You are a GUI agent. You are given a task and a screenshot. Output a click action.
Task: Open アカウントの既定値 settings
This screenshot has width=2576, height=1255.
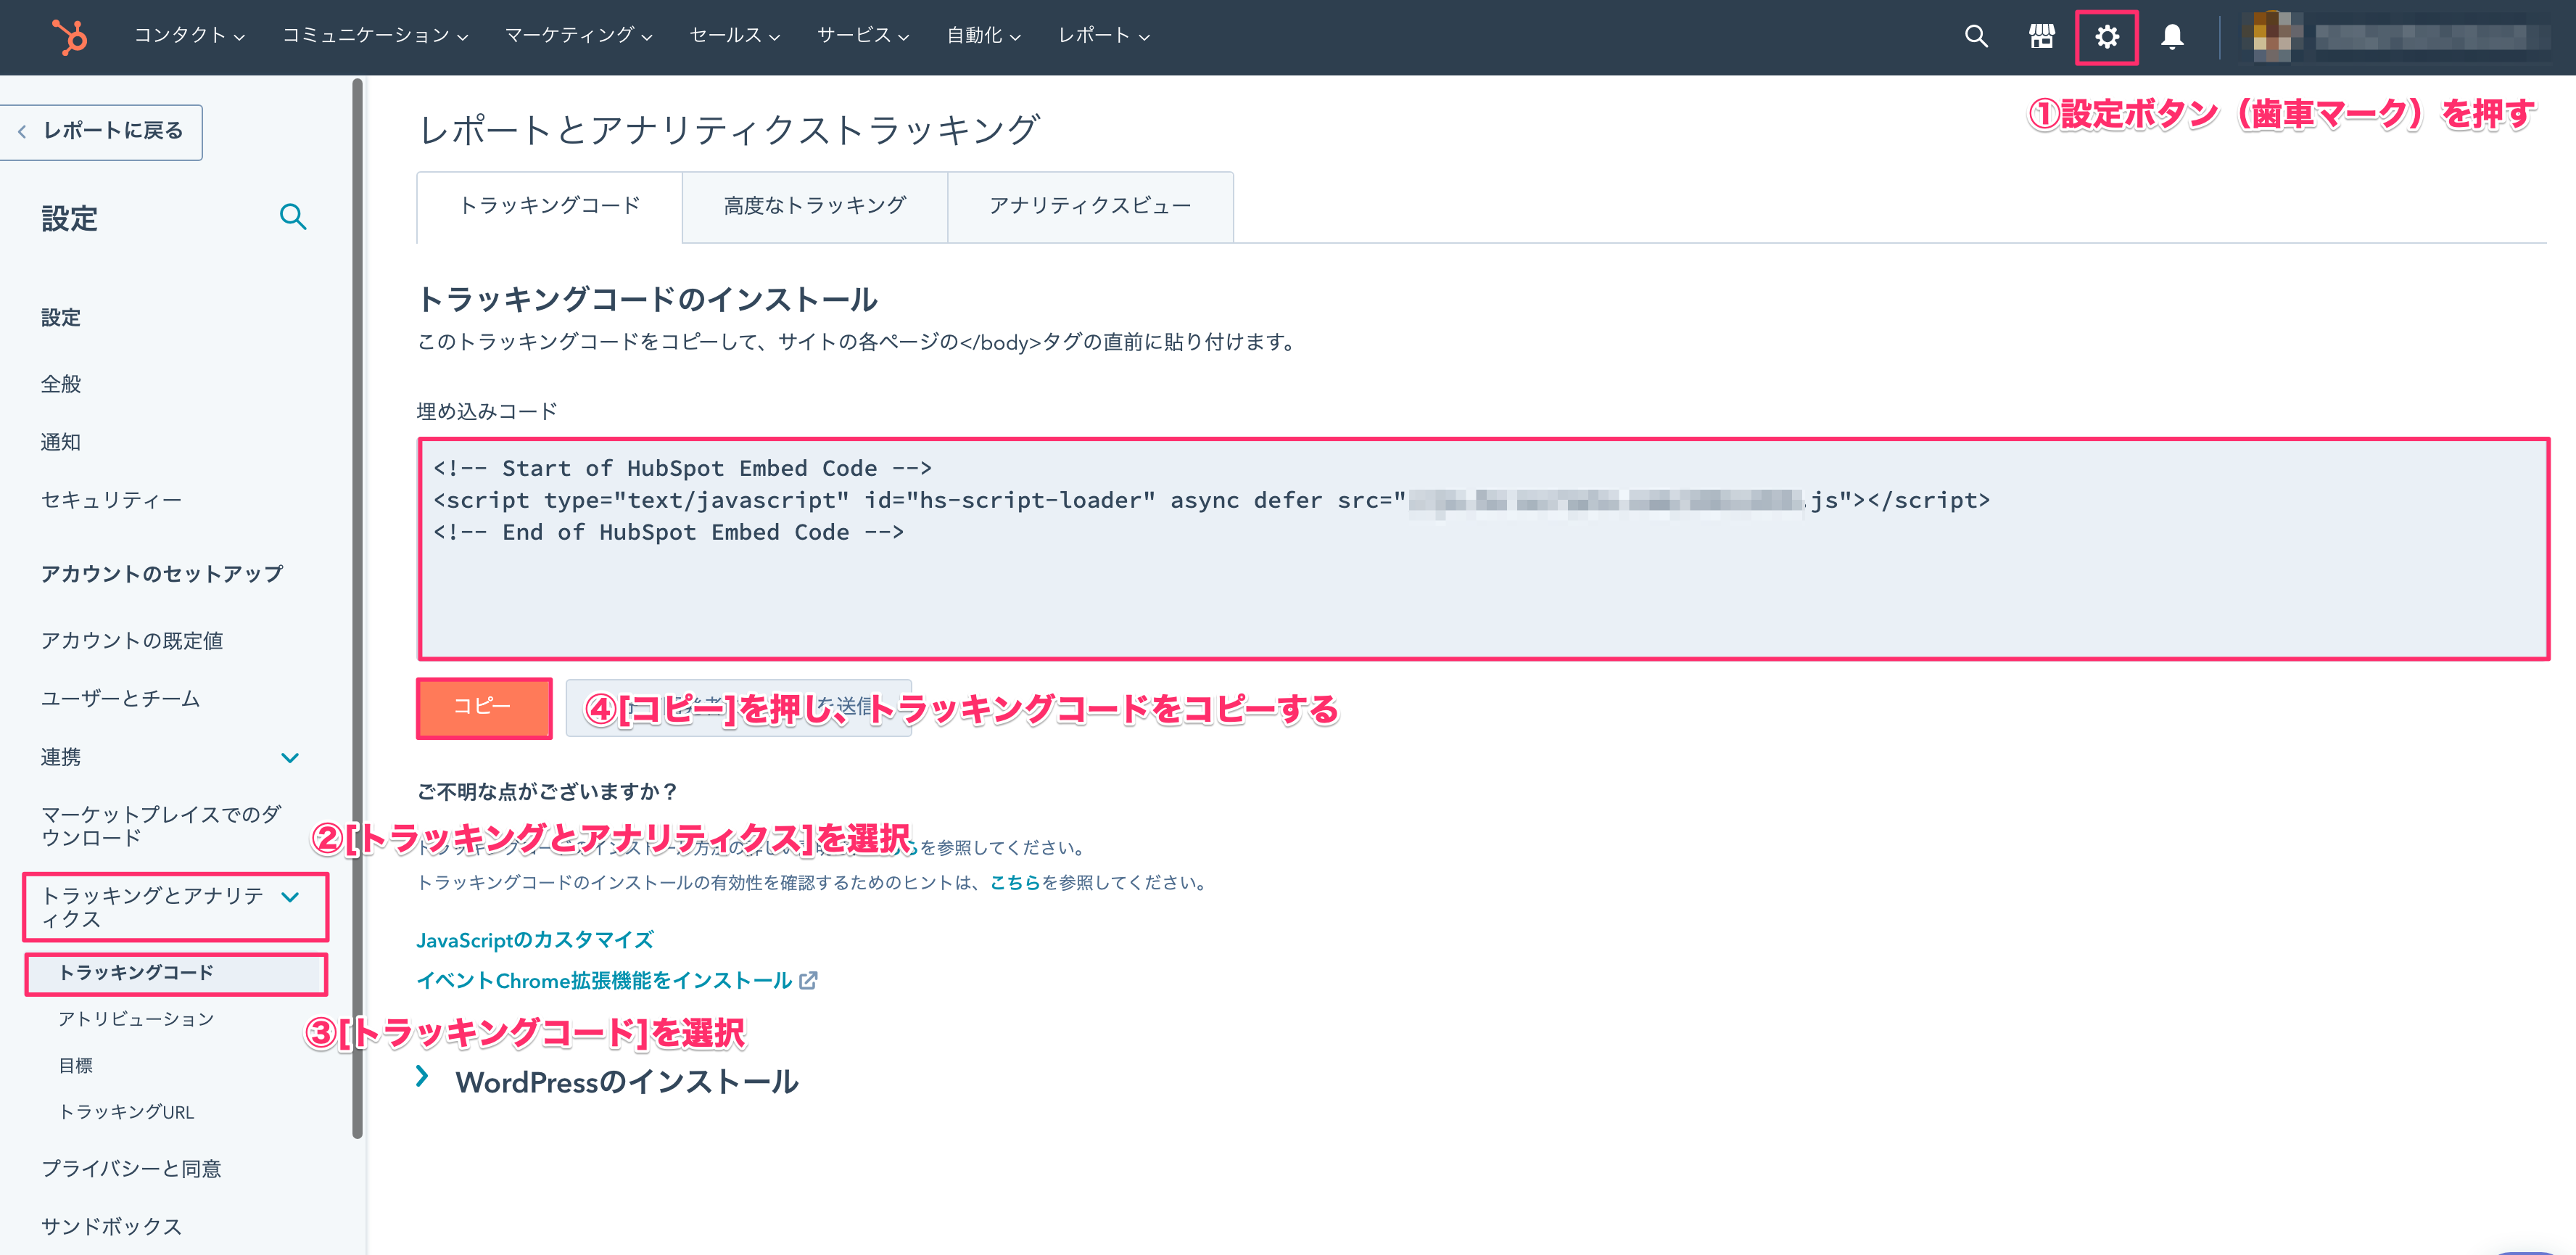pyautogui.click(x=132, y=641)
